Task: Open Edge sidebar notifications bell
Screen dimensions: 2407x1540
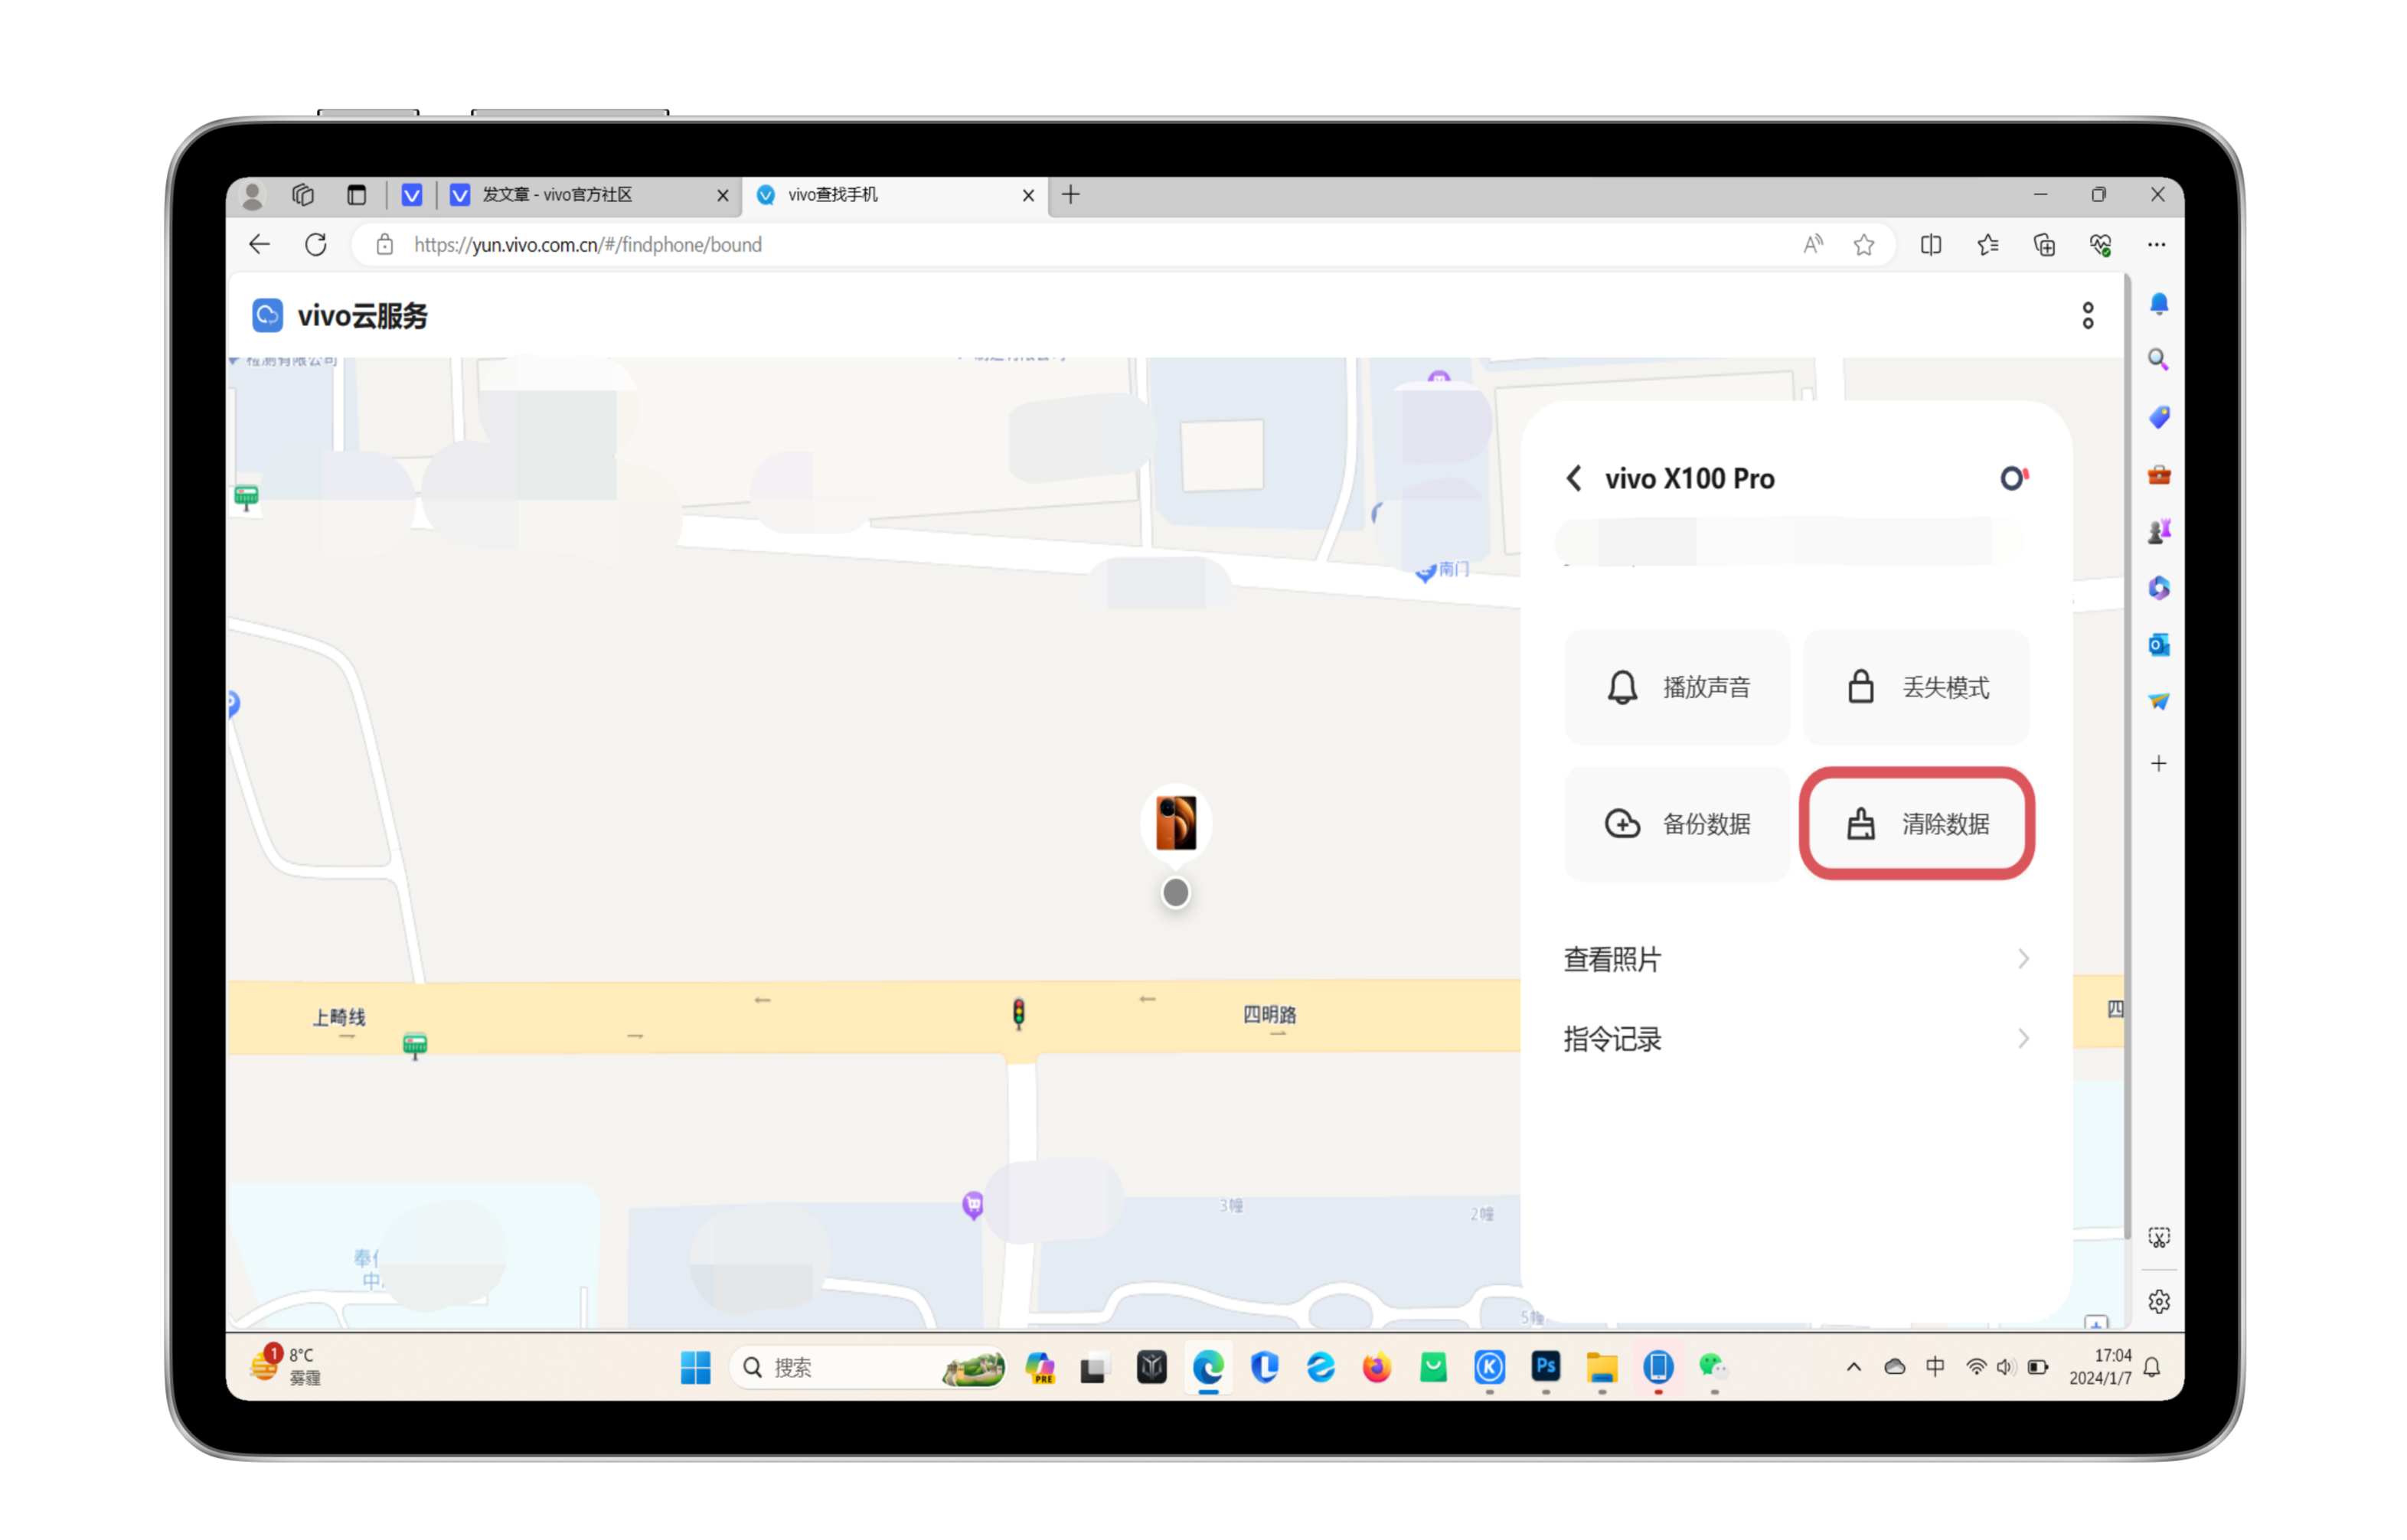Action: [x=2159, y=304]
